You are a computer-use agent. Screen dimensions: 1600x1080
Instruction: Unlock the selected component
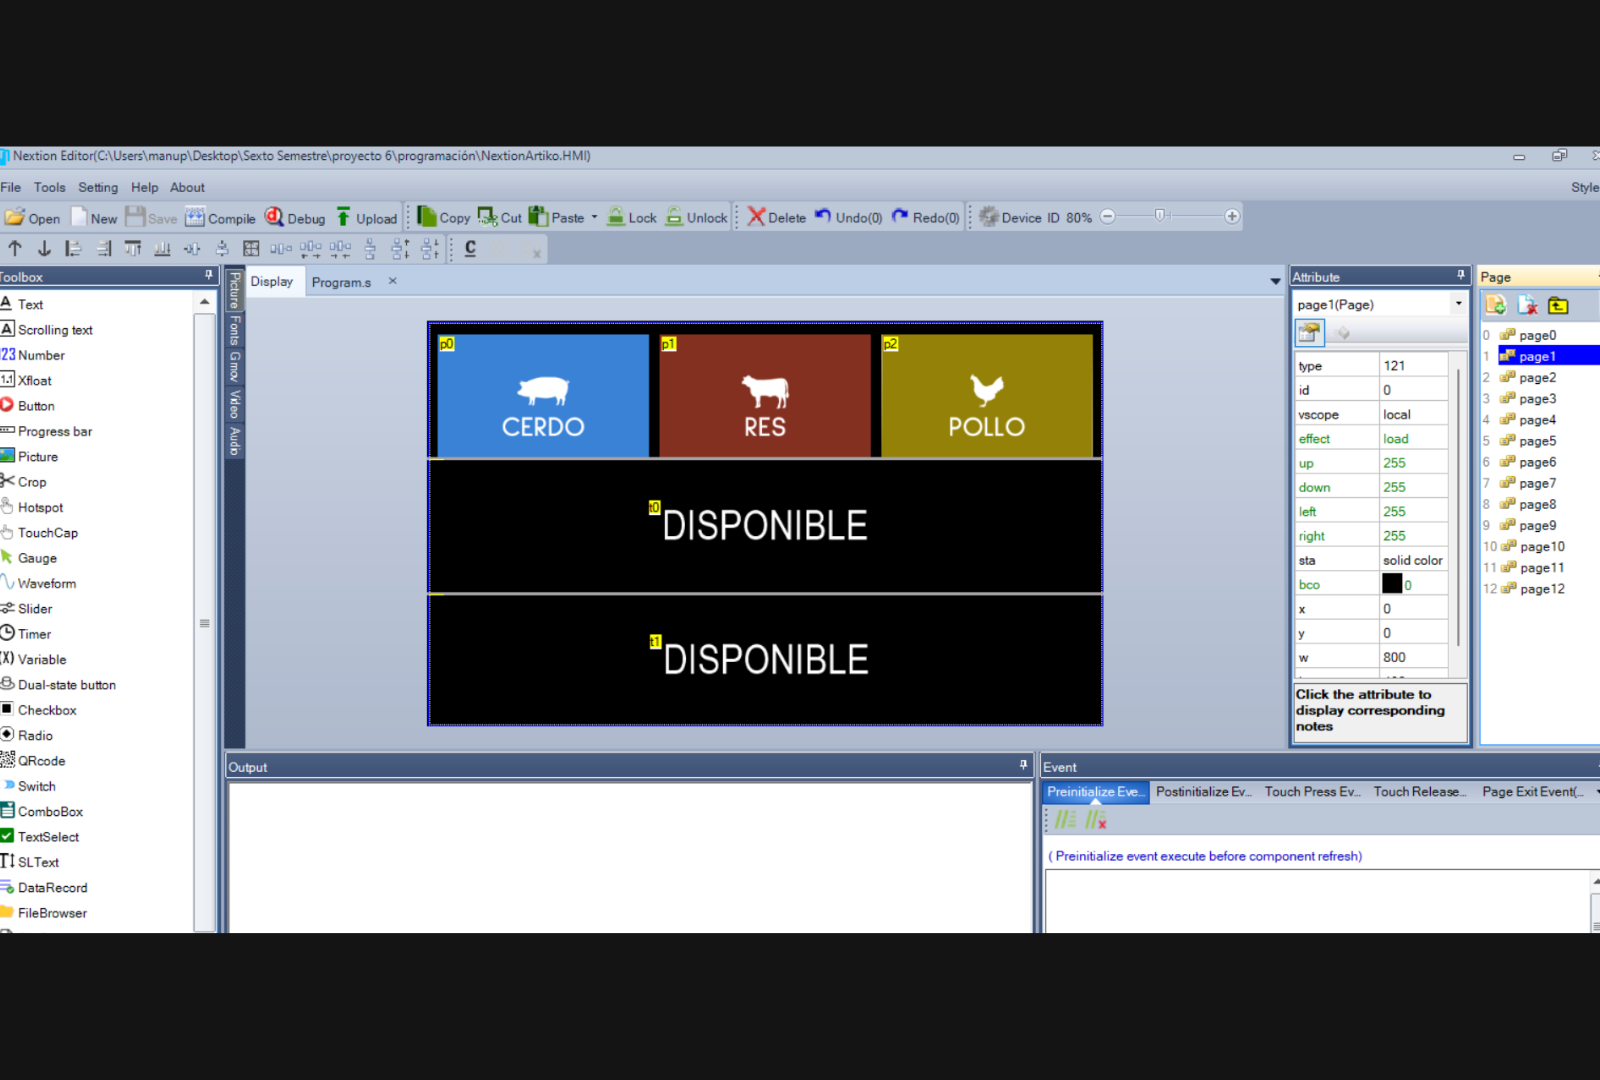(x=697, y=217)
